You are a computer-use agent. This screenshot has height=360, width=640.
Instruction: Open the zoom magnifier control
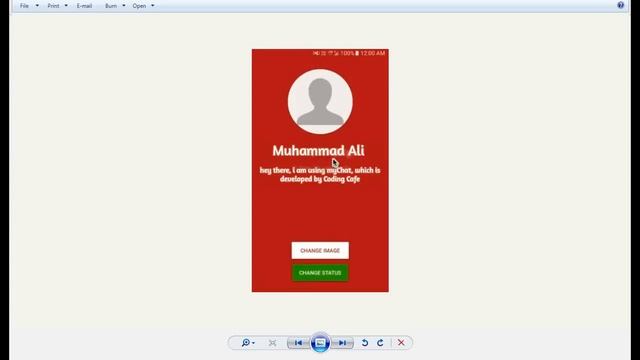(x=245, y=343)
